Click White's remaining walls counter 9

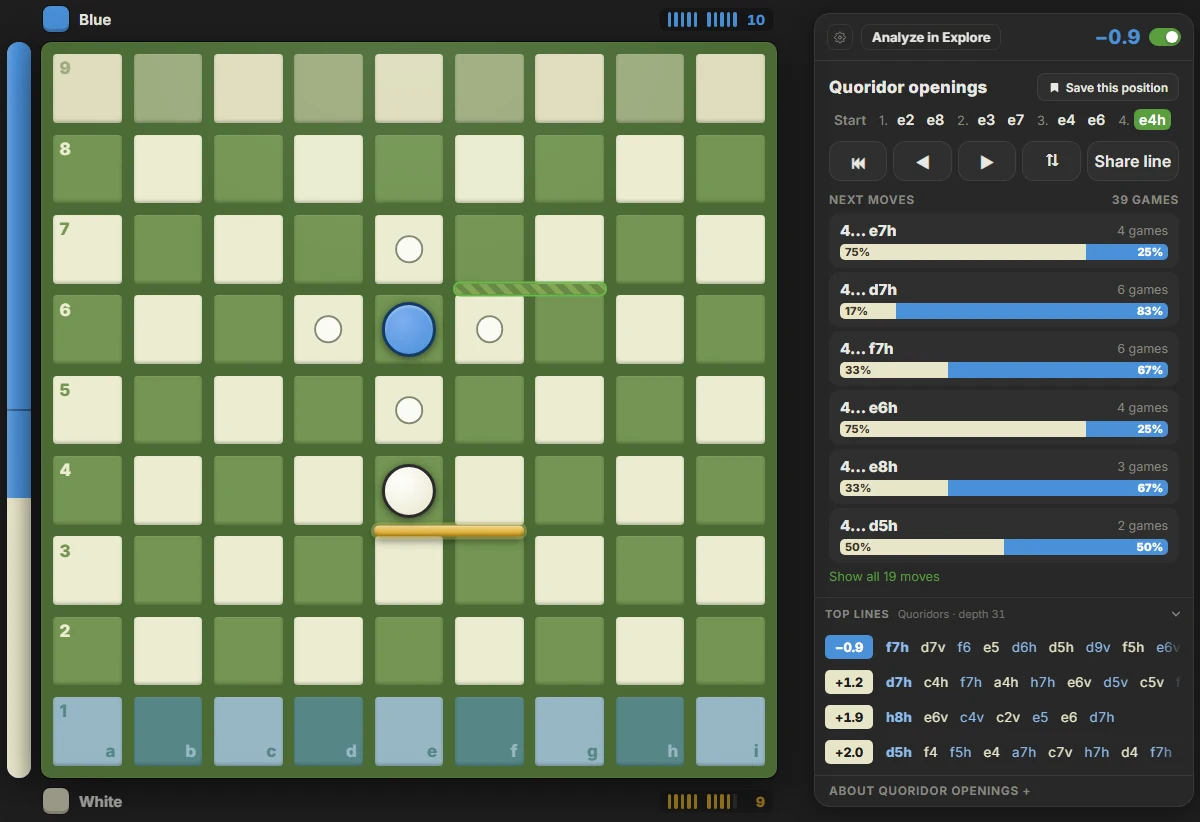click(x=716, y=801)
